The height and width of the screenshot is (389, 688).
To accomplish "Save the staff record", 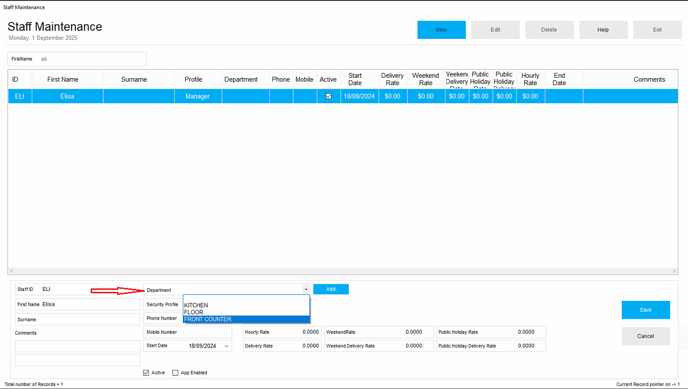I will [x=645, y=310].
